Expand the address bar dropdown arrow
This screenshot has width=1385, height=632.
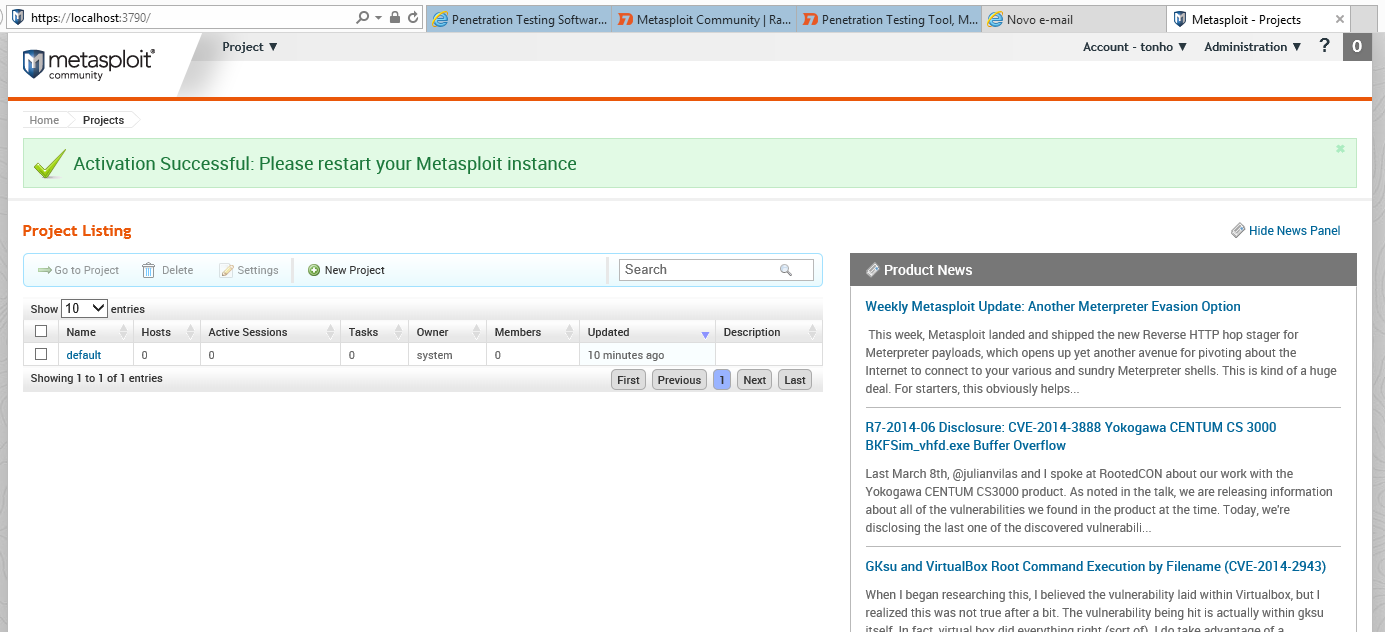pyautogui.click(x=377, y=18)
